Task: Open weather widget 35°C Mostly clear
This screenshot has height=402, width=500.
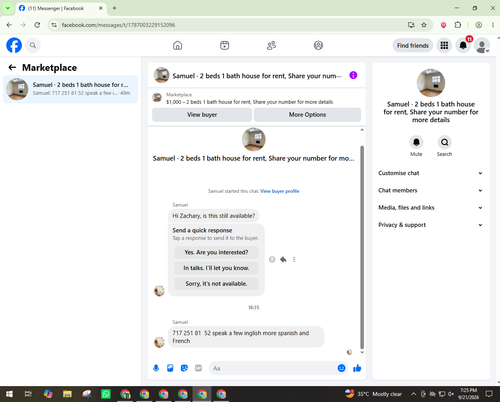Action: coord(373,394)
